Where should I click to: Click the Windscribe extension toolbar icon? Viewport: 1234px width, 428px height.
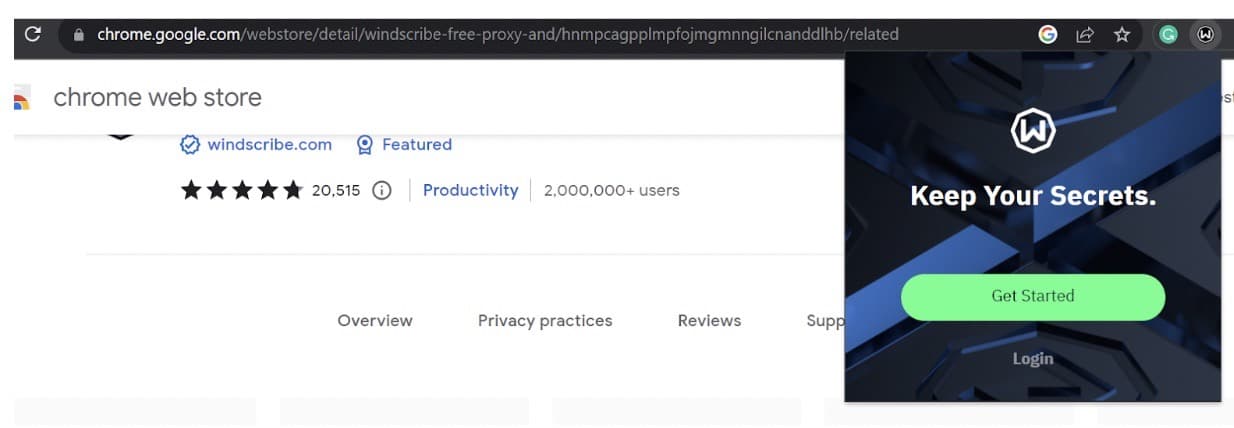(1206, 35)
